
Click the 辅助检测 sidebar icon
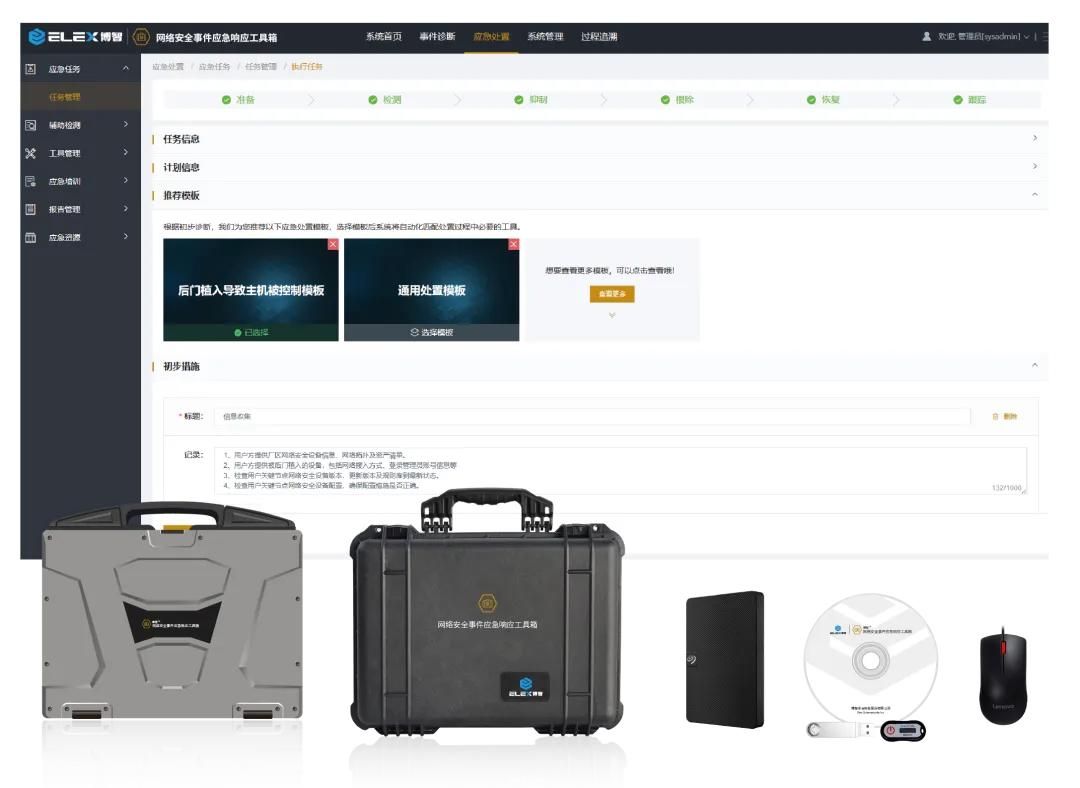(30, 125)
